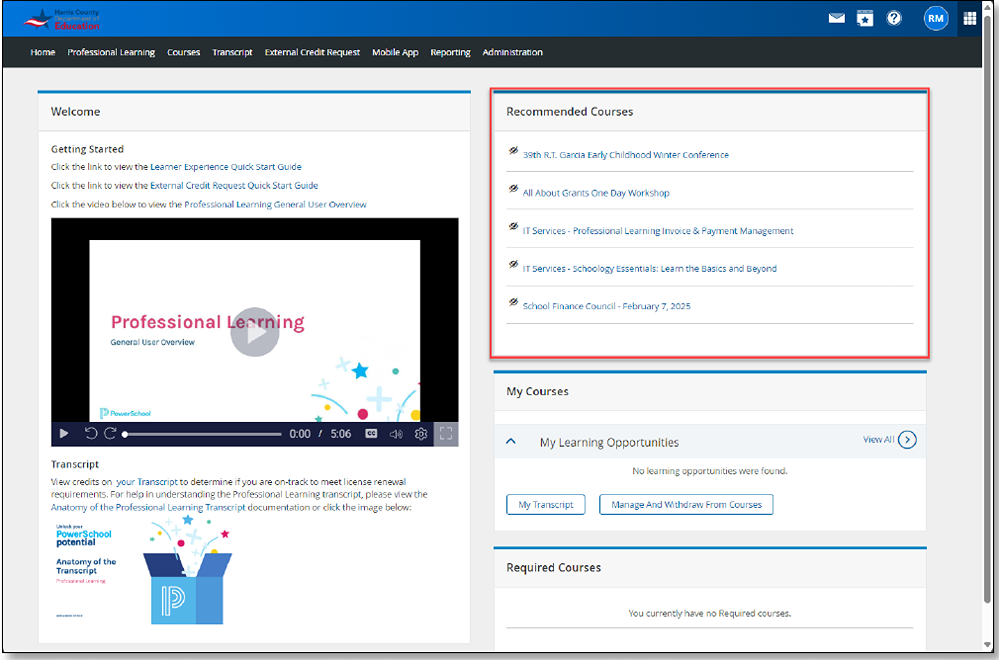Image resolution: width=999 pixels, height=660 pixels.
Task: Open help via the question mark icon
Action: click(894, 18)
